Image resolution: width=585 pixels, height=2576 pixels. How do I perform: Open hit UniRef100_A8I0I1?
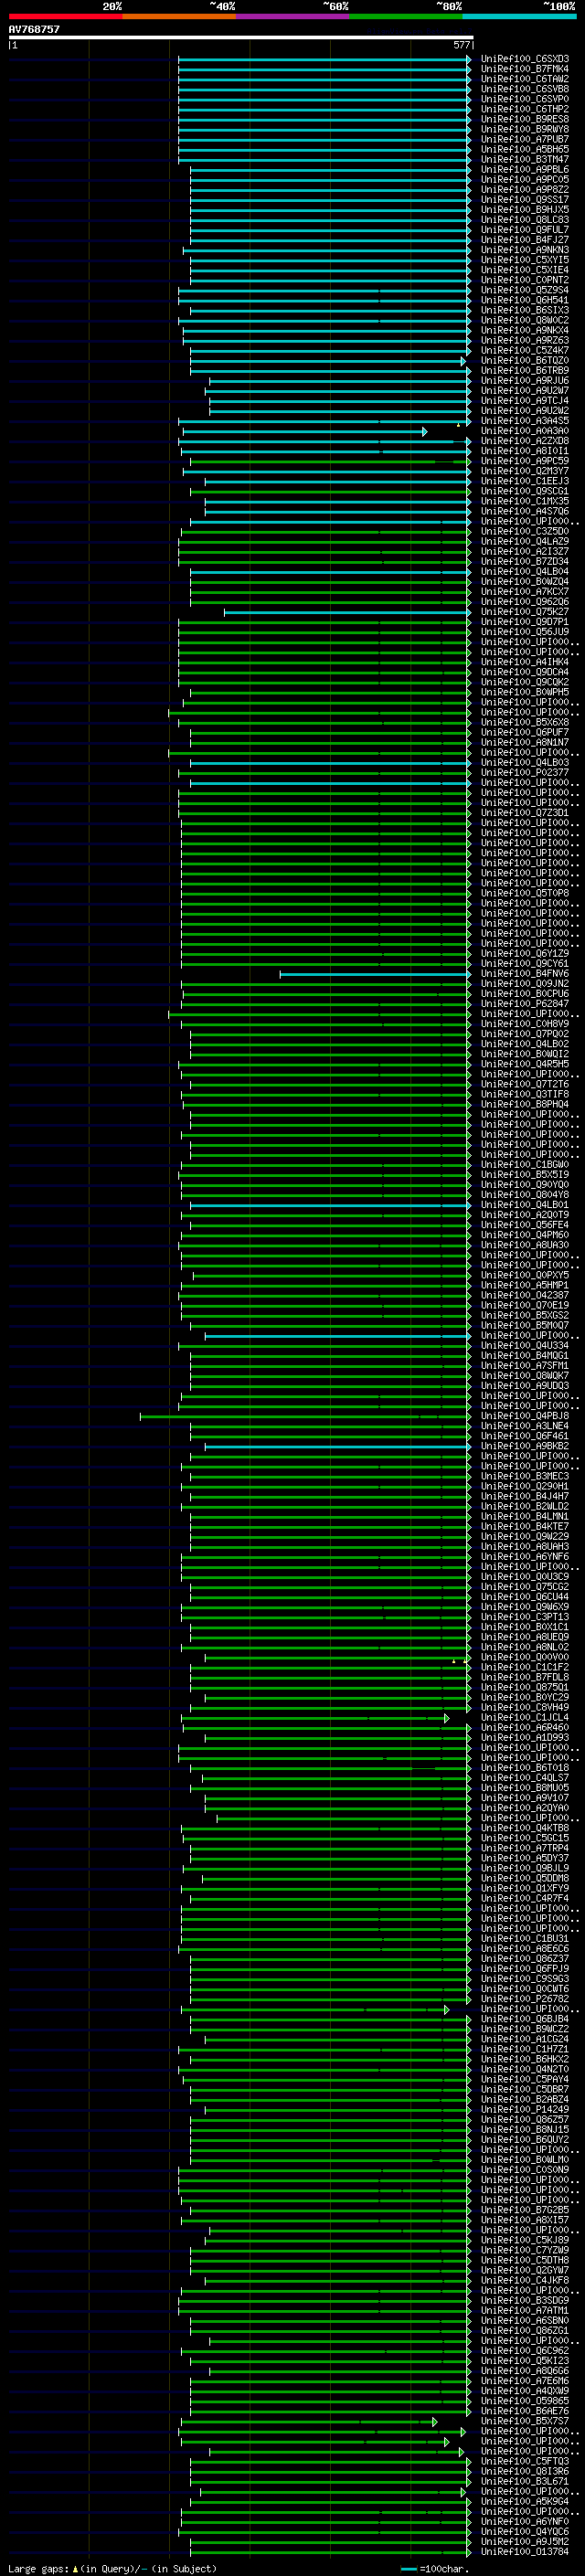pyautogui.click(x=525, y=451)
